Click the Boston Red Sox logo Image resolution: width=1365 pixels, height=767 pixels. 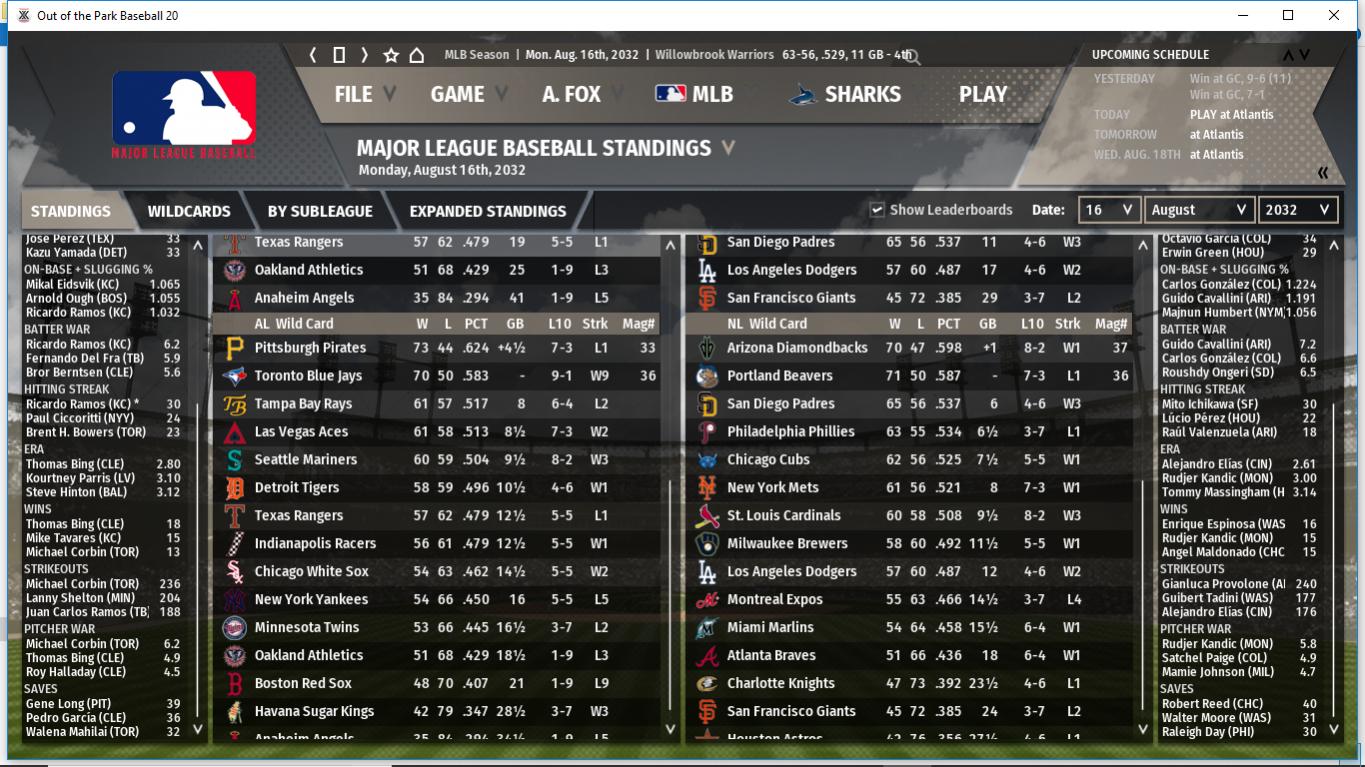235,684
